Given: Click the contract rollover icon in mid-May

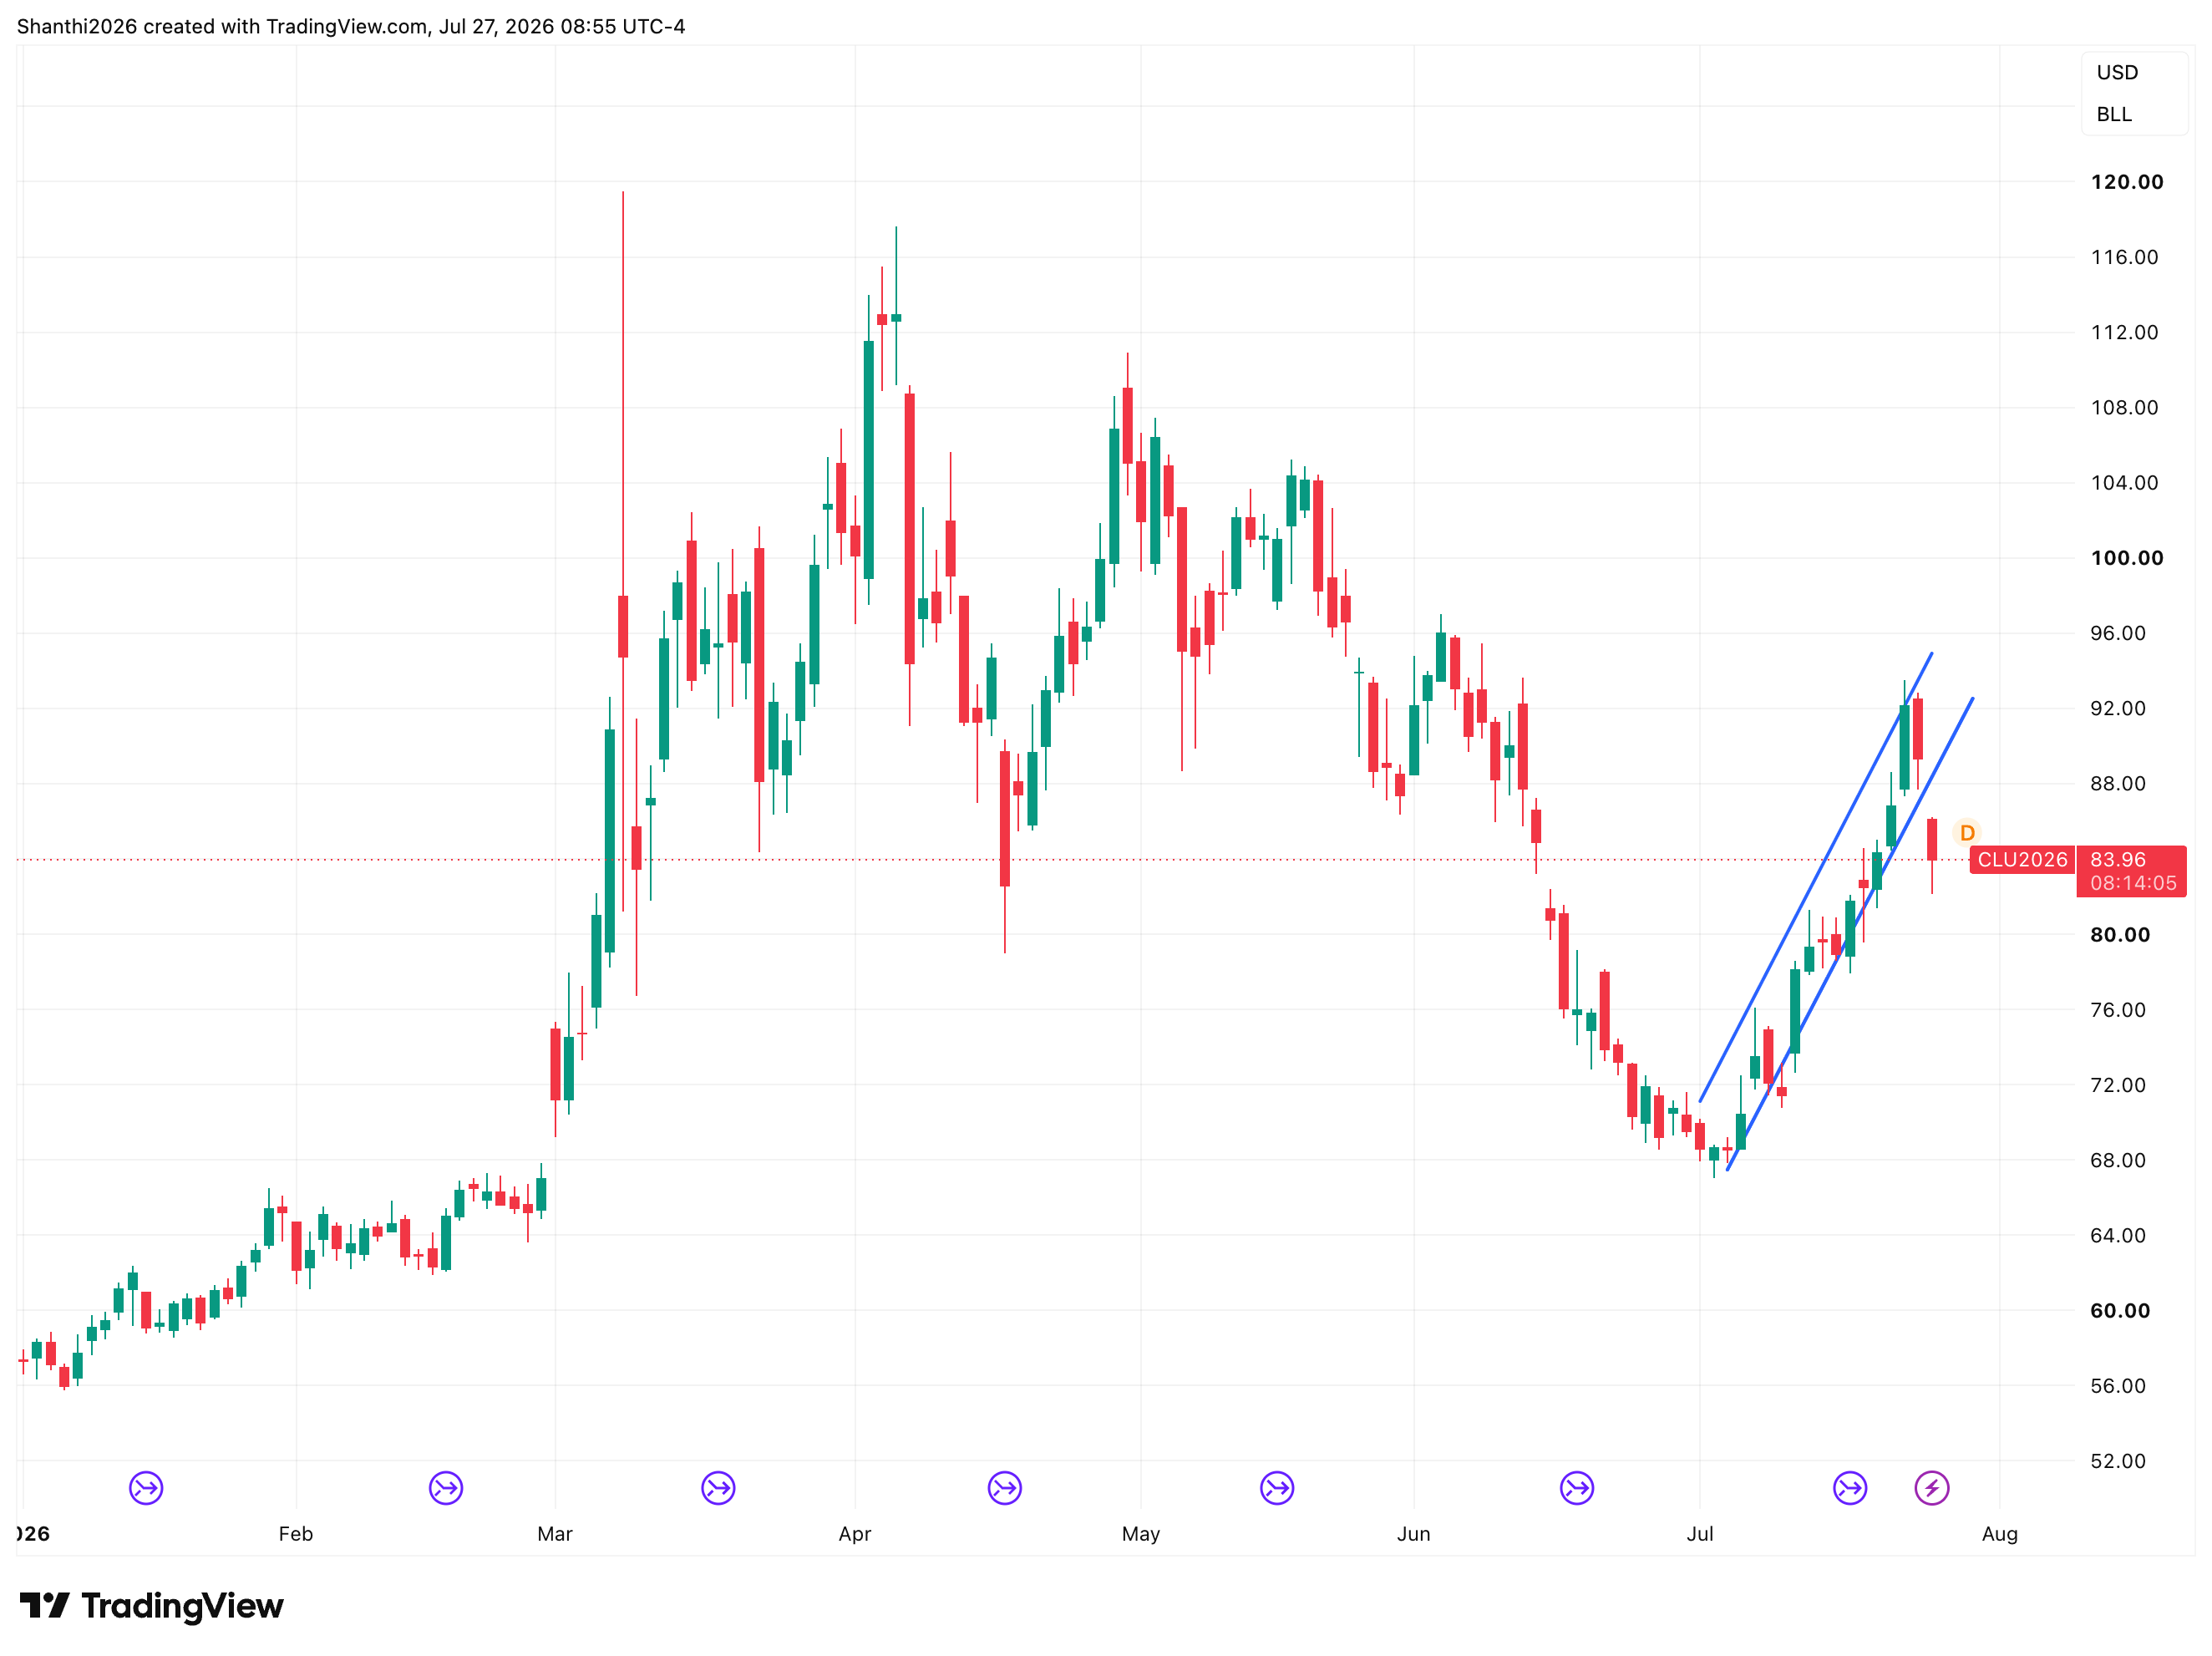Looking at the screenshot, I should [1278, 1488].
